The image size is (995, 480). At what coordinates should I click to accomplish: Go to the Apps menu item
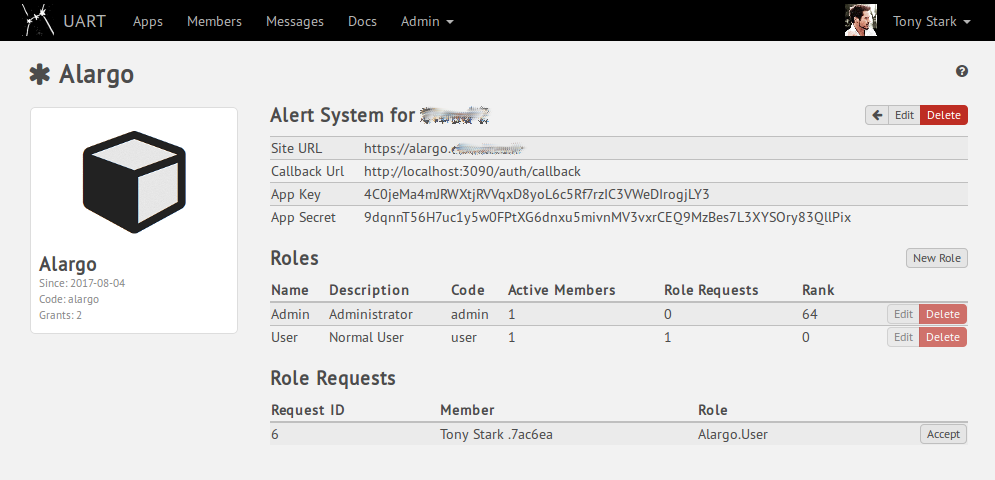(147, 21)
